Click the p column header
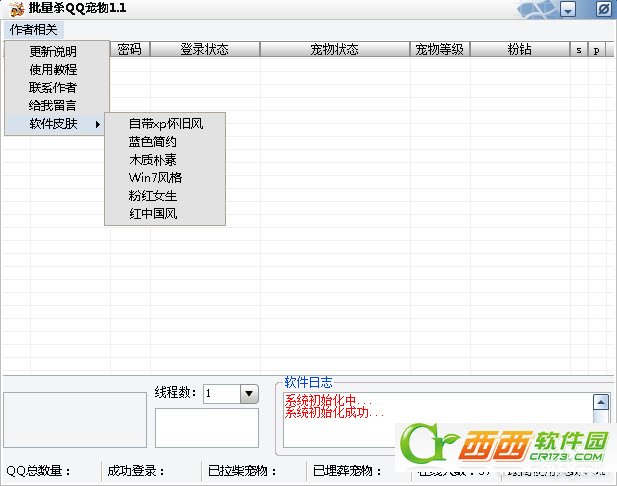 click(x=597, y=50)
